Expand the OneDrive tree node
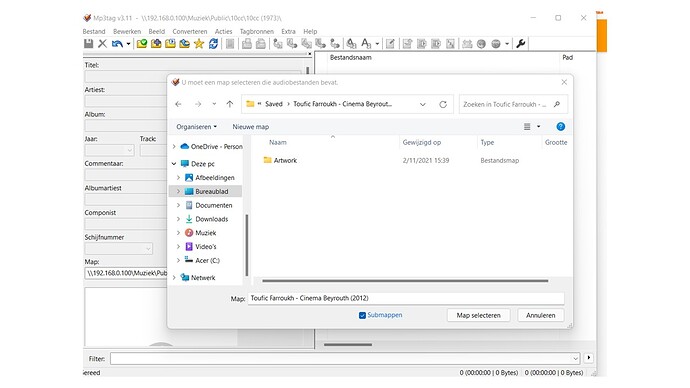690x388 pixels. pos(174,146)
